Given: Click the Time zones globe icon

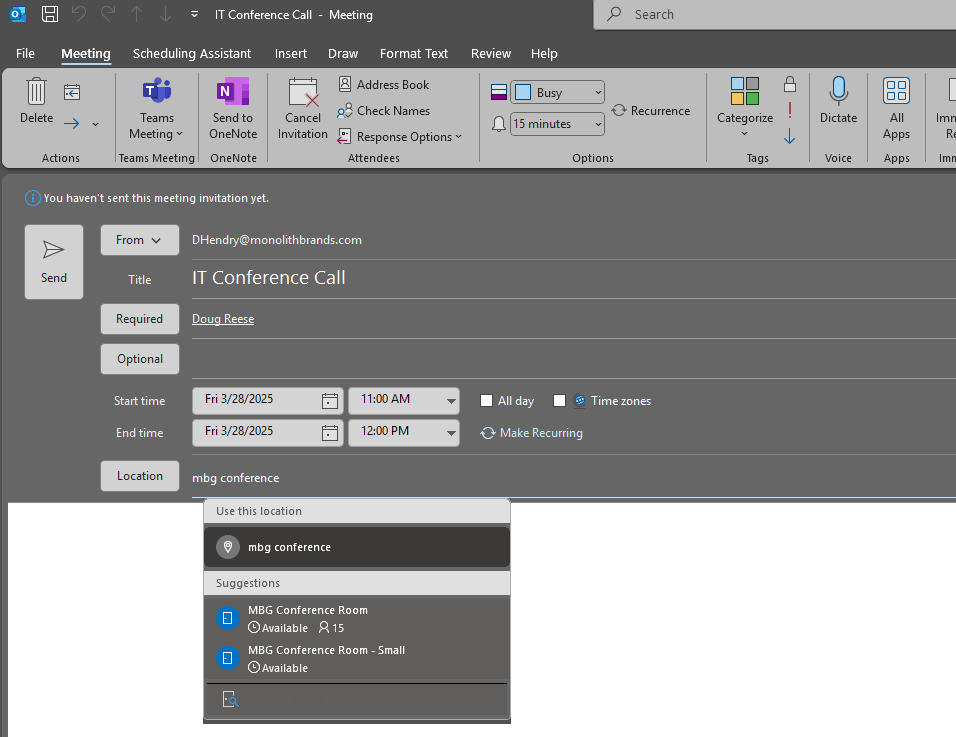Looking at the screenshot, I should coord(580,401).
